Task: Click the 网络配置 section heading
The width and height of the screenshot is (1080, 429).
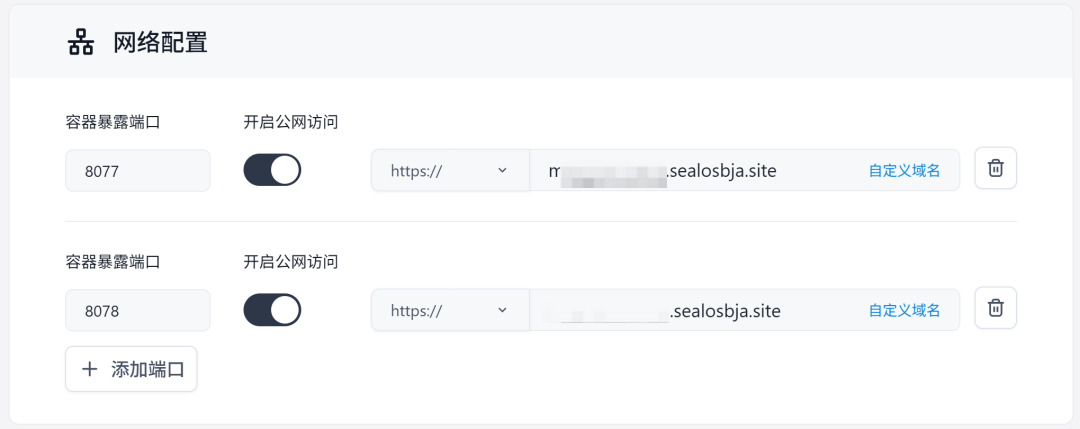Action: click(160, 43)
